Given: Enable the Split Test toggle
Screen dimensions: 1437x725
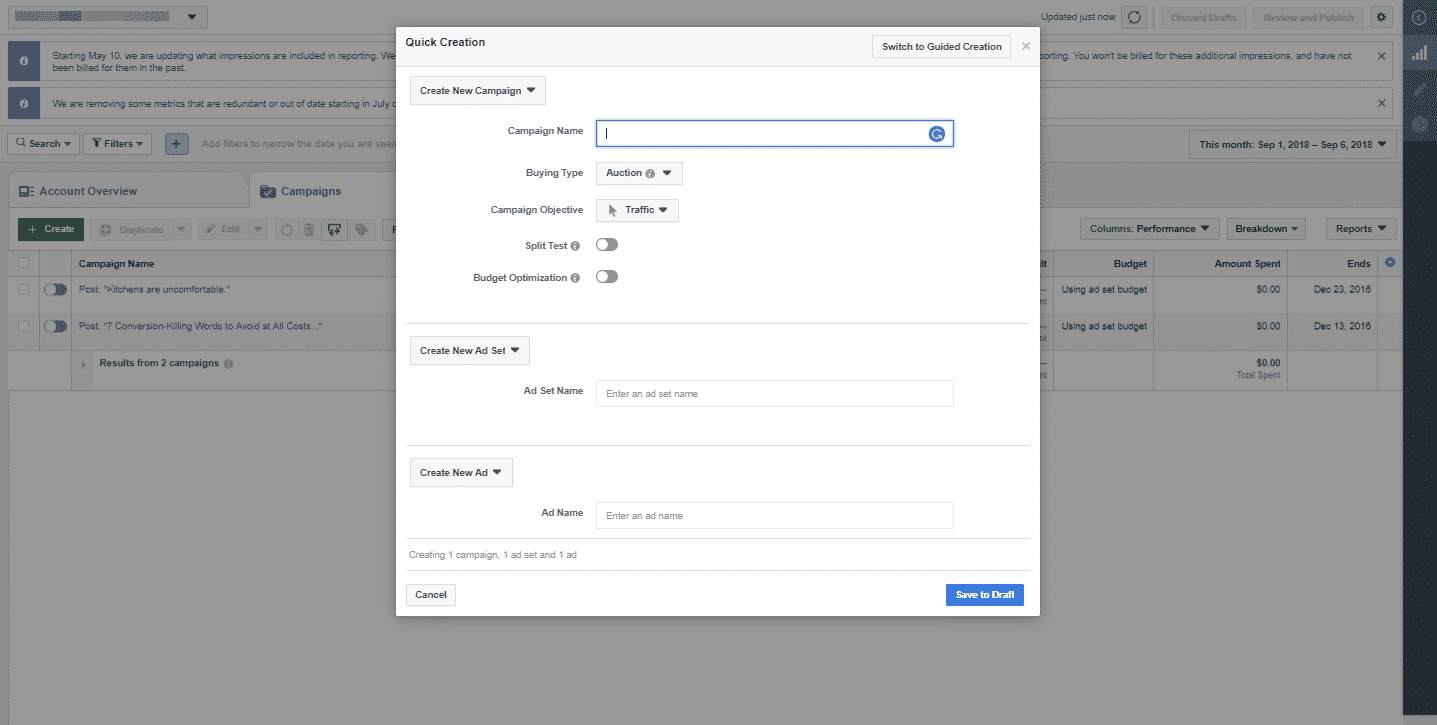Looking at the screenshot, I should click(x=607, y=245).
